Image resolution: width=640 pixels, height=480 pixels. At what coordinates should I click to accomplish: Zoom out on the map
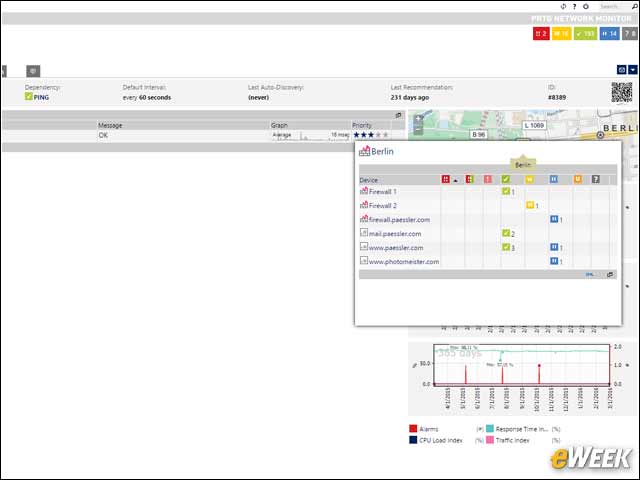click(x=418, y=130)
